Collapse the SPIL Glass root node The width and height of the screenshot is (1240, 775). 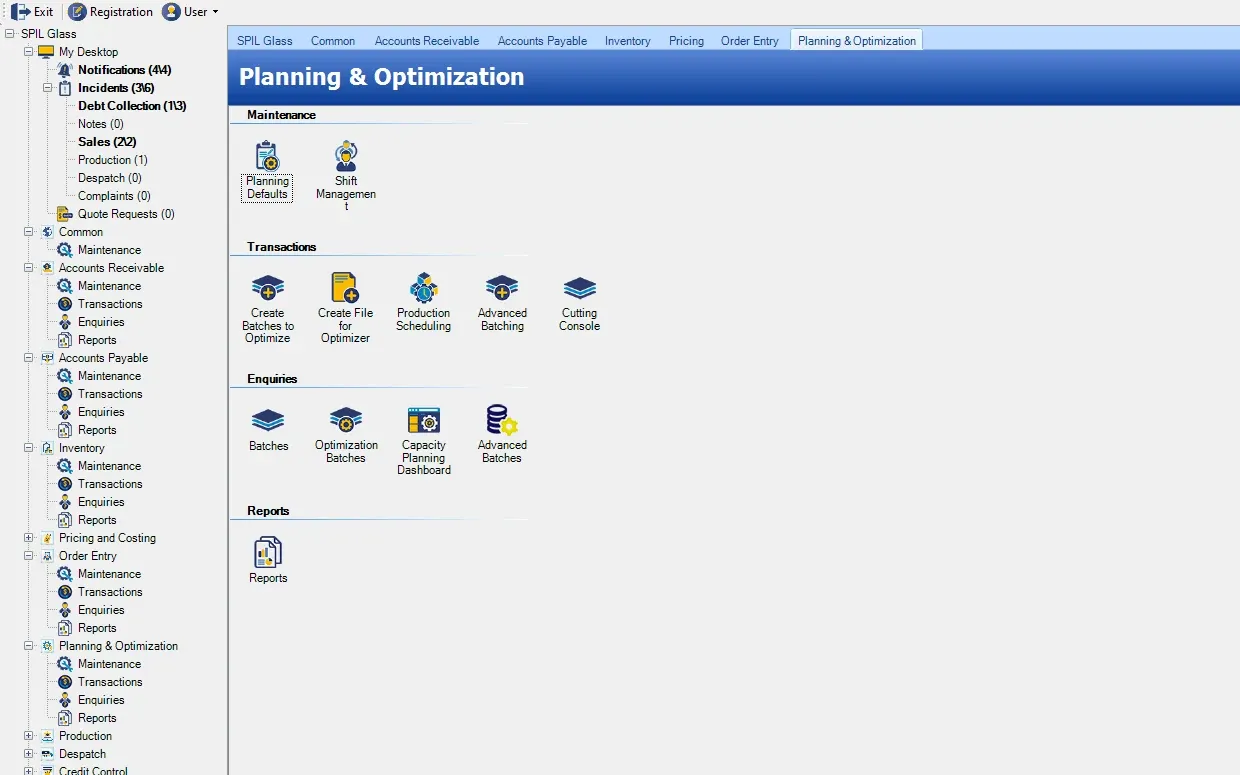pos(10,34)
